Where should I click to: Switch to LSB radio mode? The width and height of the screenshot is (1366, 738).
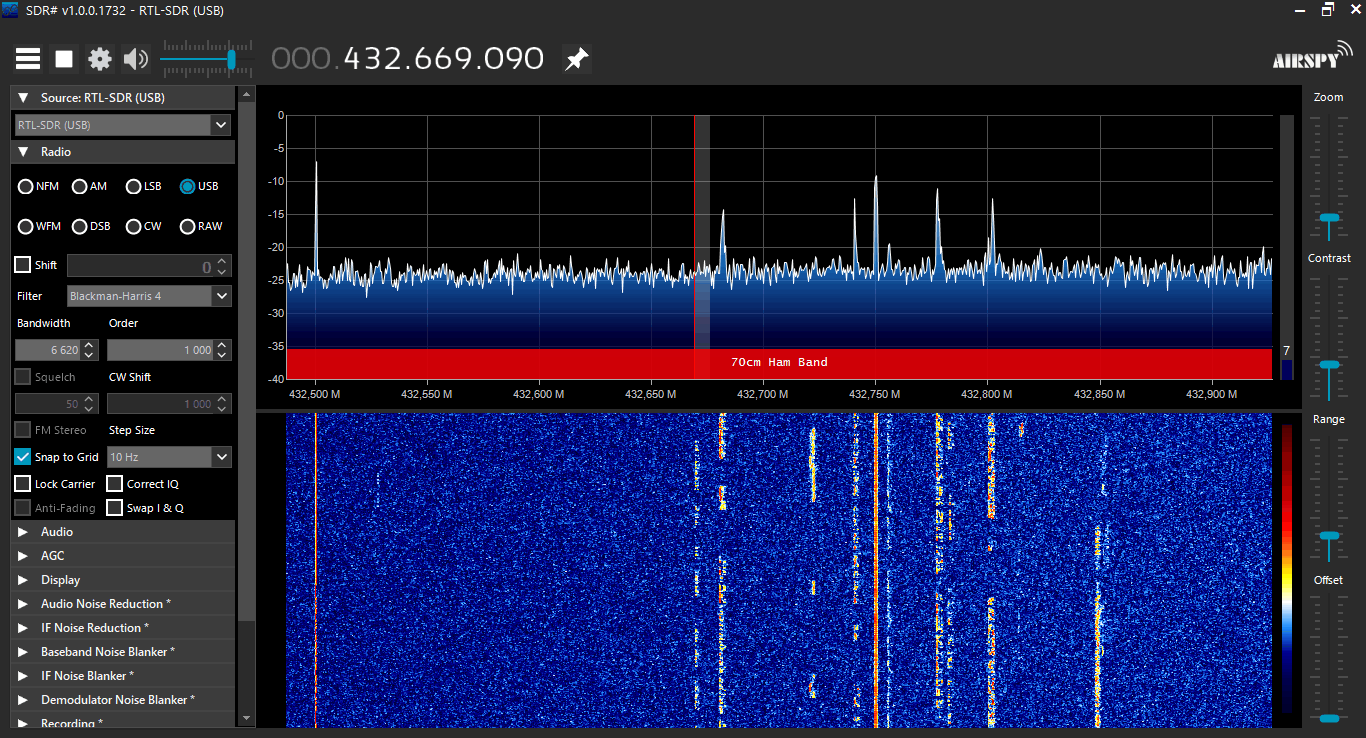point(134,187)
